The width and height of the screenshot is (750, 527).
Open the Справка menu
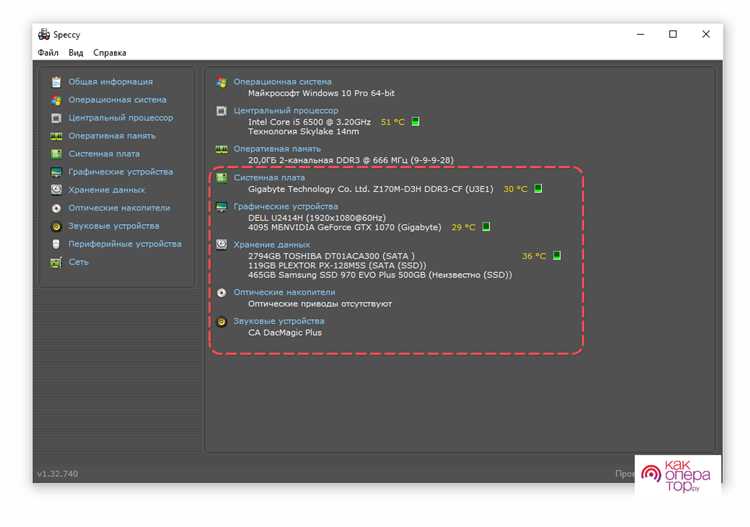click(x=110, y=53)
